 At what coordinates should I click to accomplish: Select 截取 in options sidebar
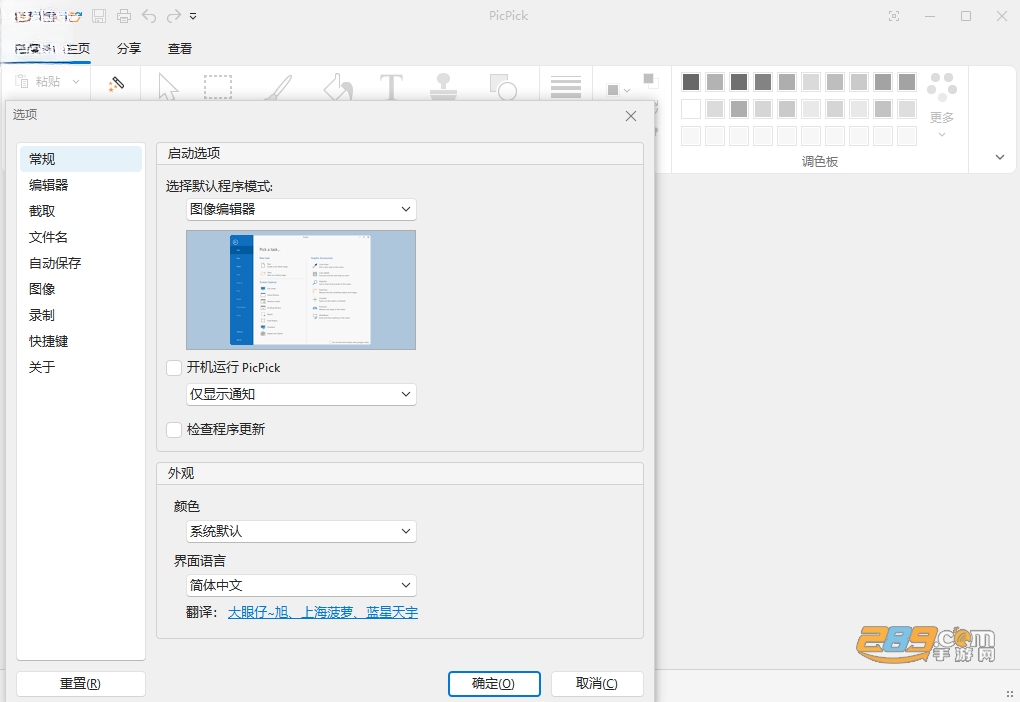click(x=81, y=211)
